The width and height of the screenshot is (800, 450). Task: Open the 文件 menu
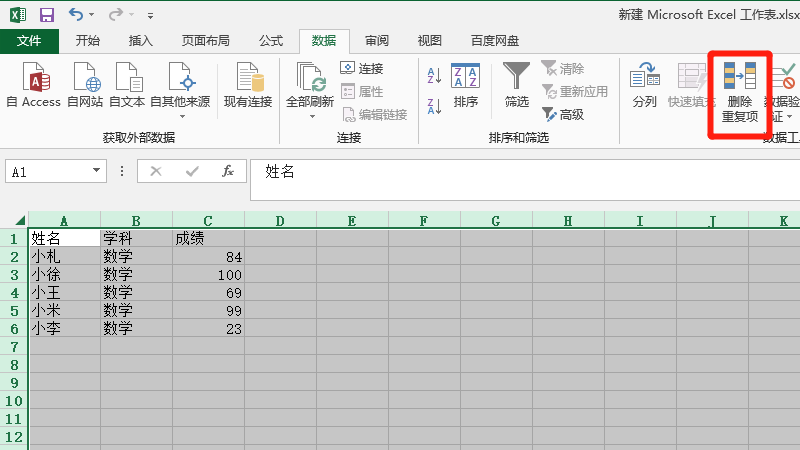coord(29,41)
